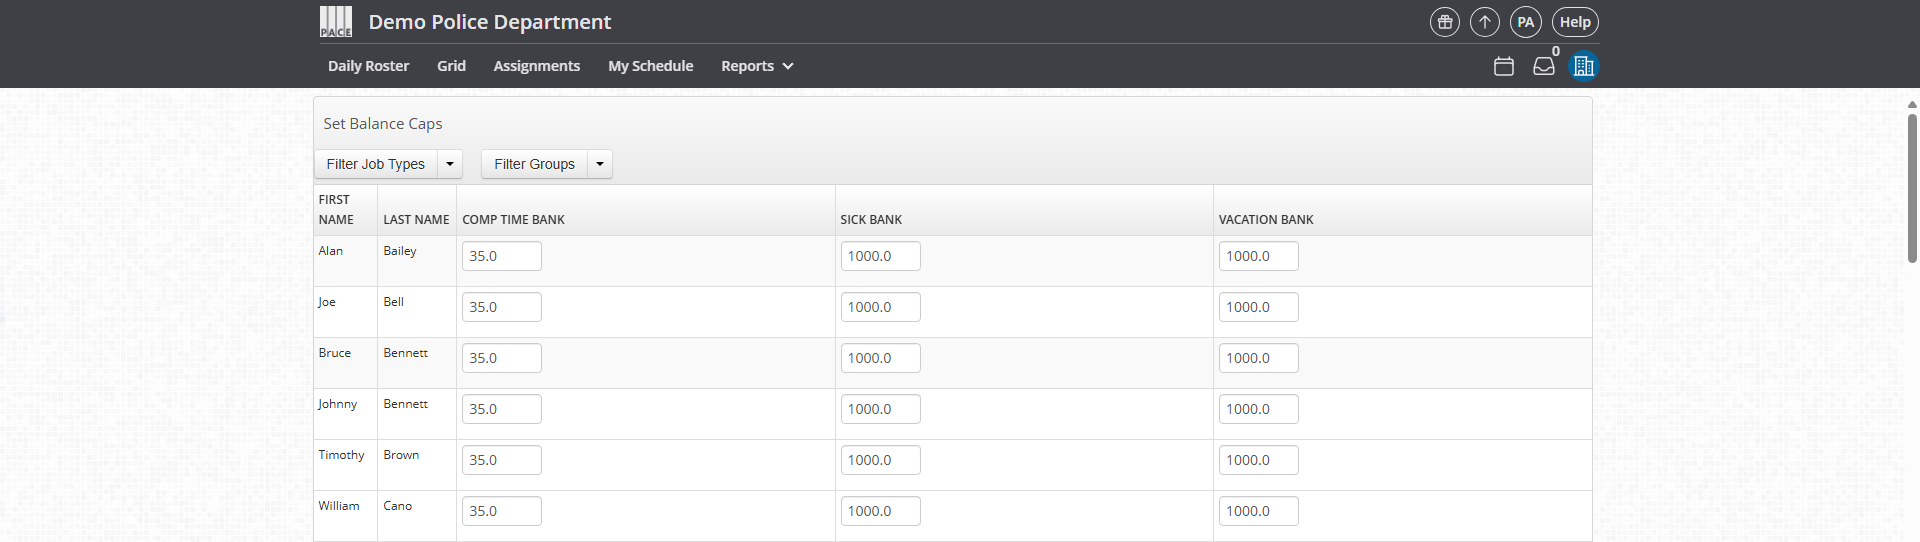Screen dimensions: 1920x542
Task: Click the blue building organization icon
Action: pos(1584,66)
